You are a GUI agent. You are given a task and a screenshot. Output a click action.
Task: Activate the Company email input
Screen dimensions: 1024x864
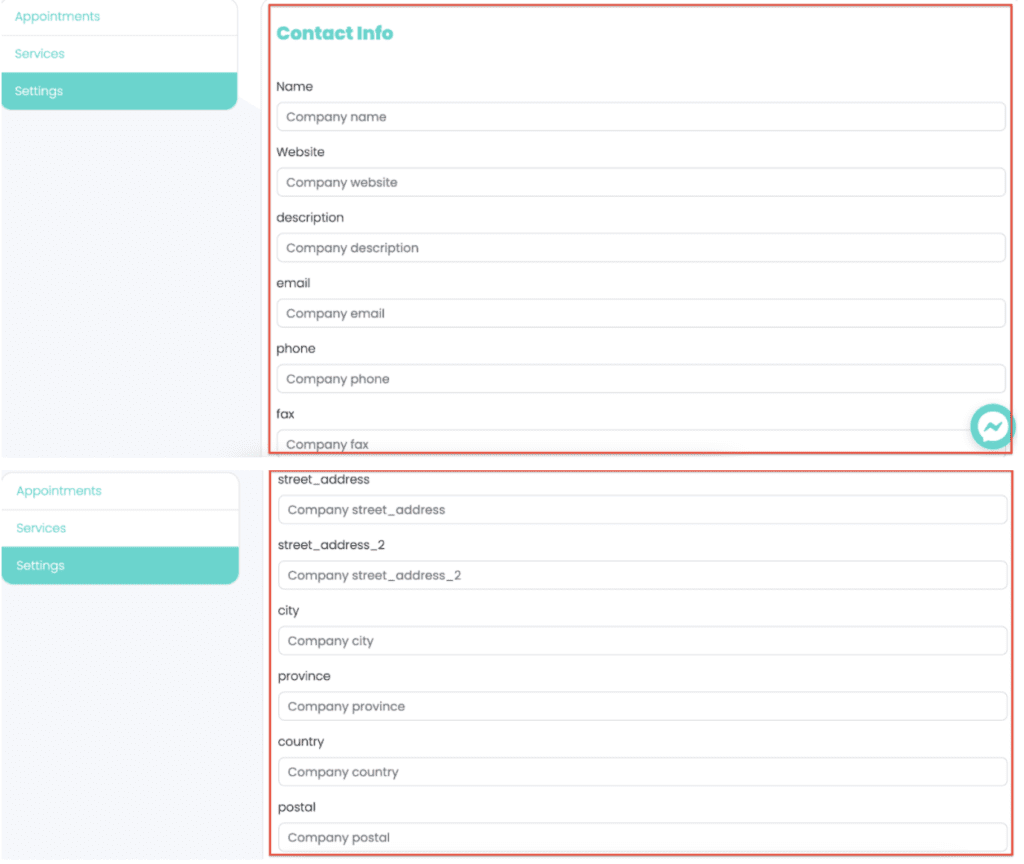(x=641, y=313)
